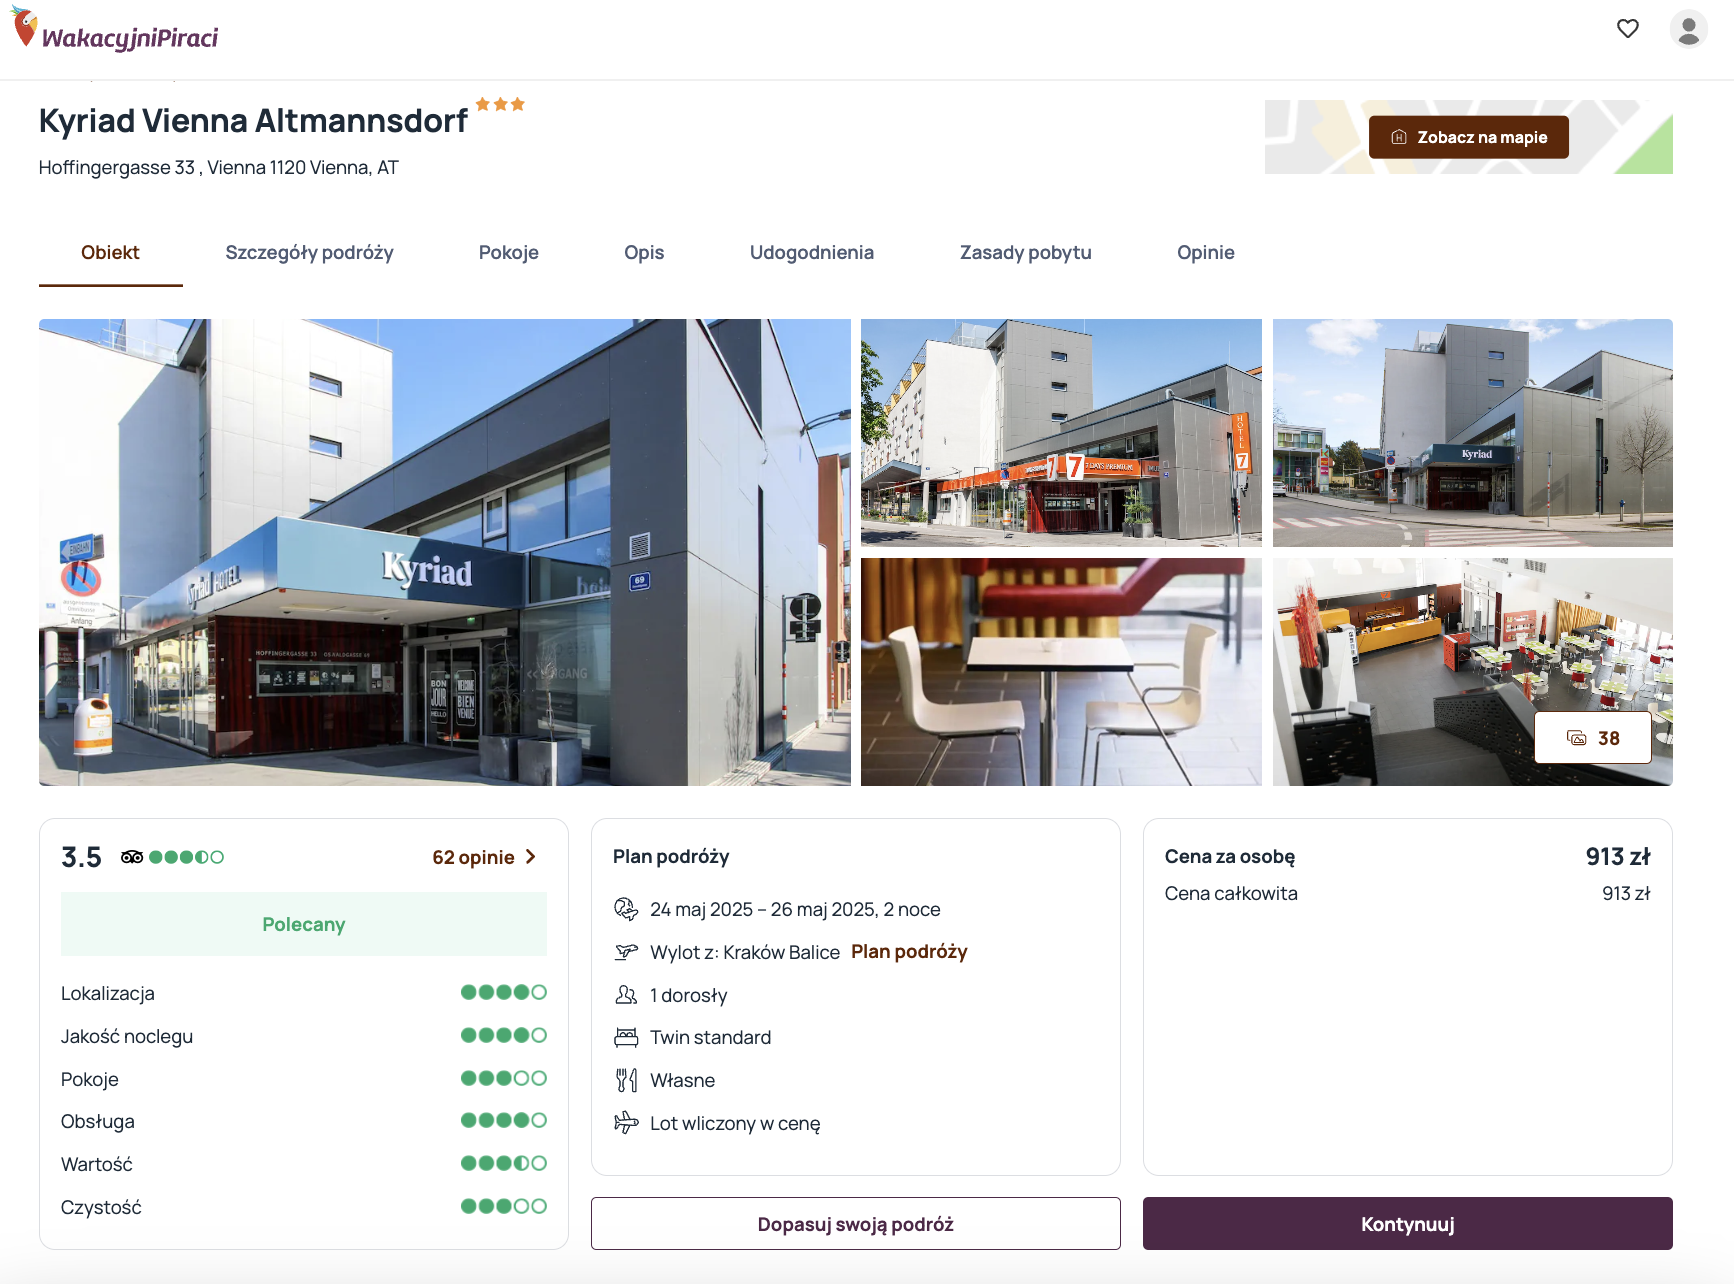1734x1284 pixels.
Task: Open favorites via heart icon
Action: click(x=1628, y=29)
